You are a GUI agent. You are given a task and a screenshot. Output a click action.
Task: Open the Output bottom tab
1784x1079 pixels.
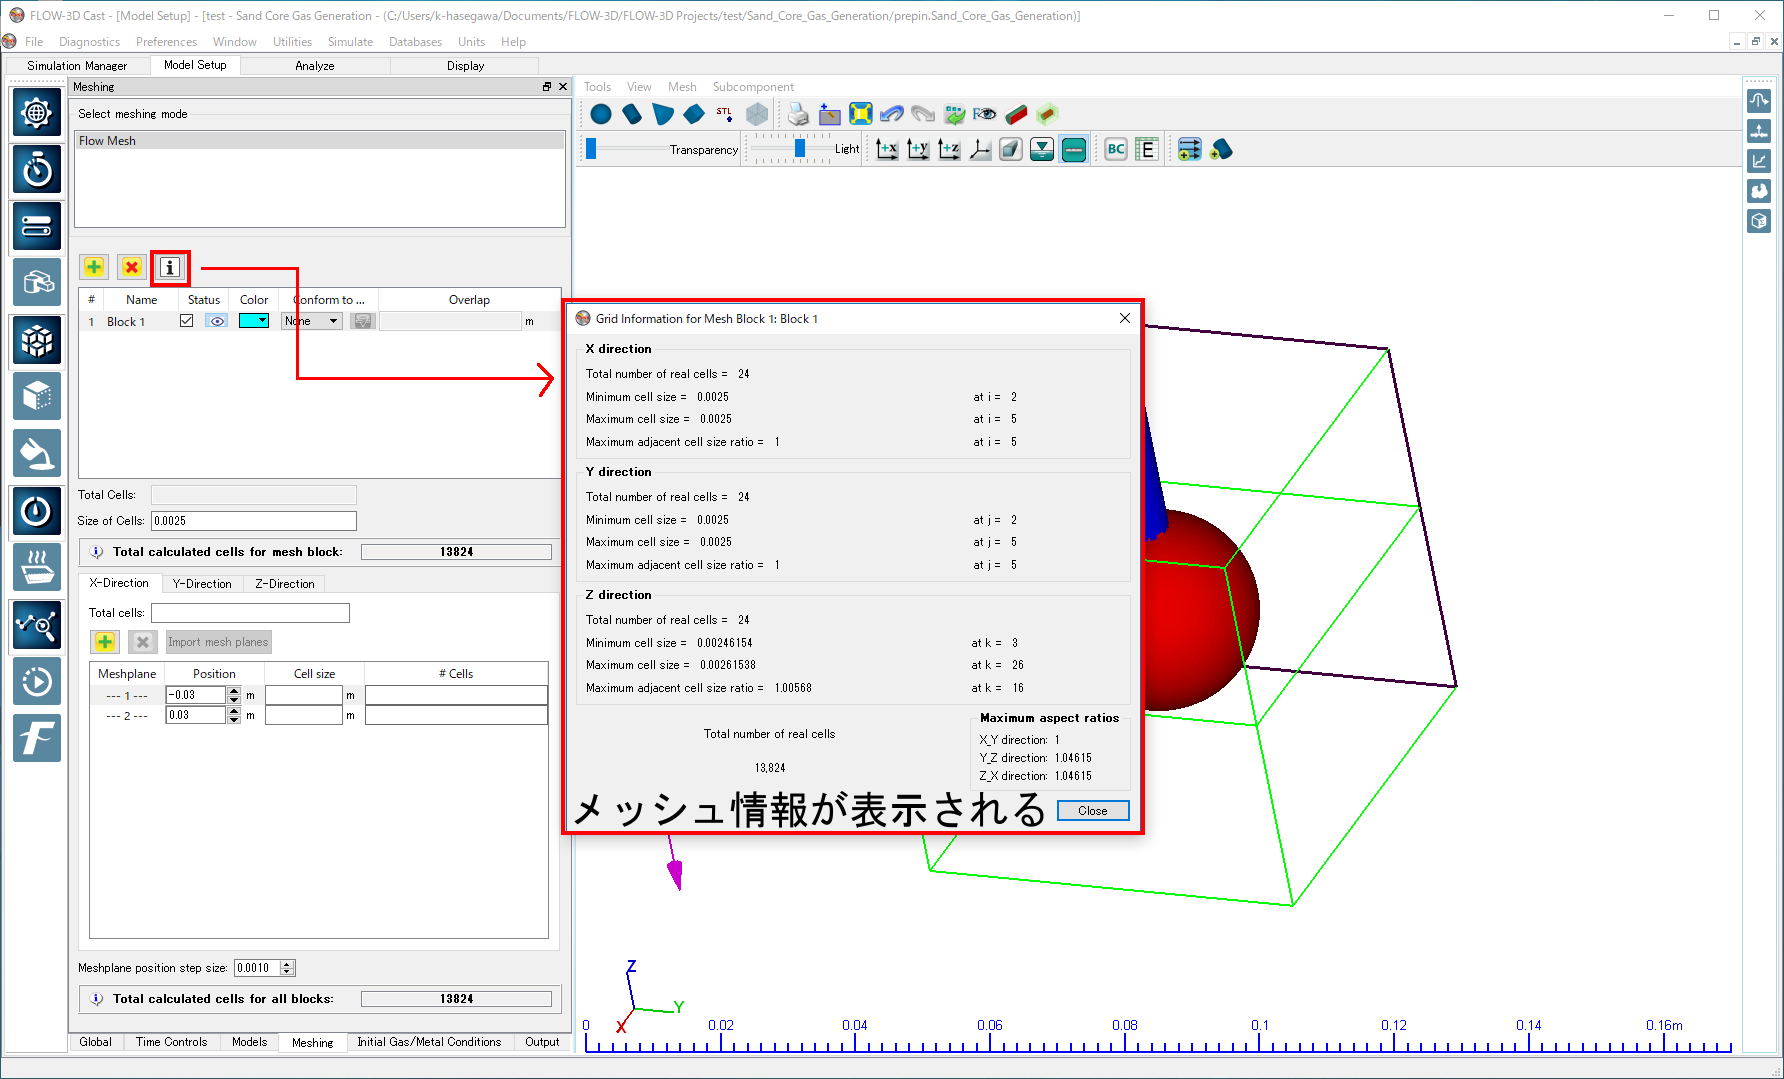542,1042
